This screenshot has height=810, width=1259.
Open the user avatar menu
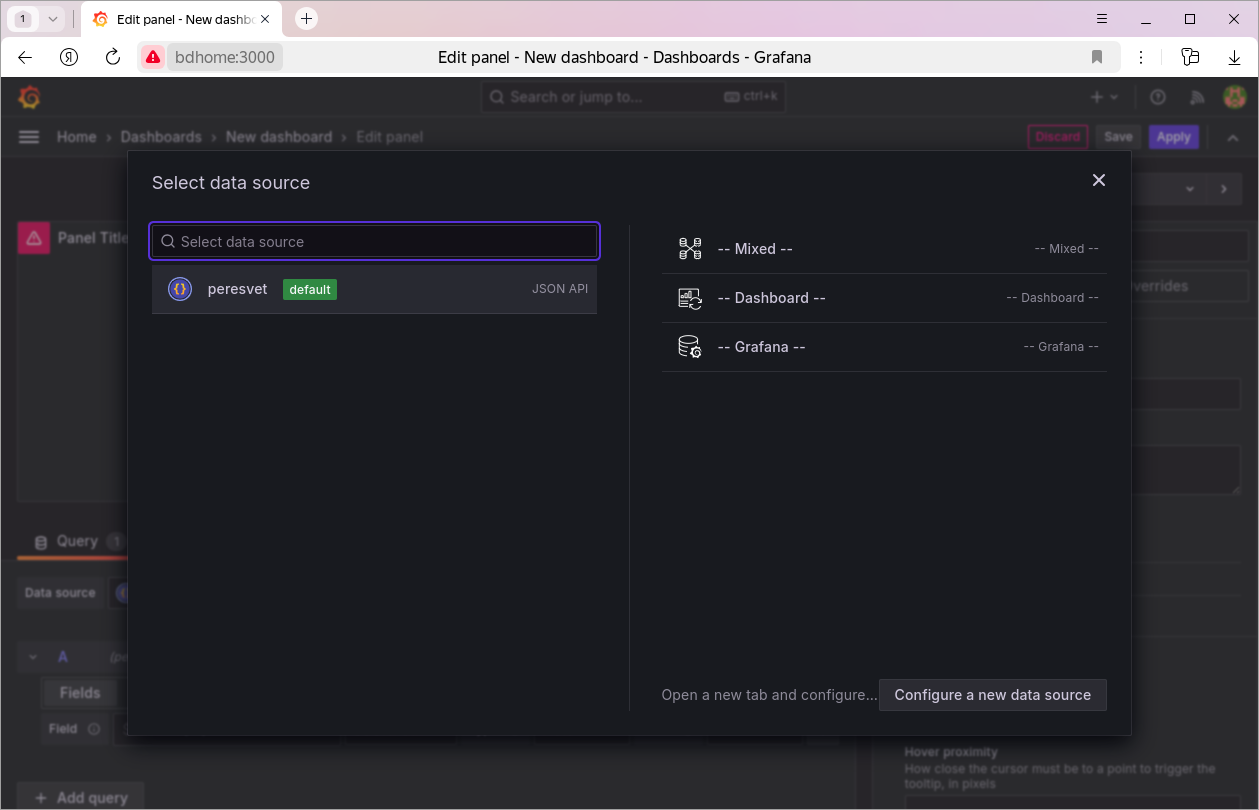[x=1234, y=97]
